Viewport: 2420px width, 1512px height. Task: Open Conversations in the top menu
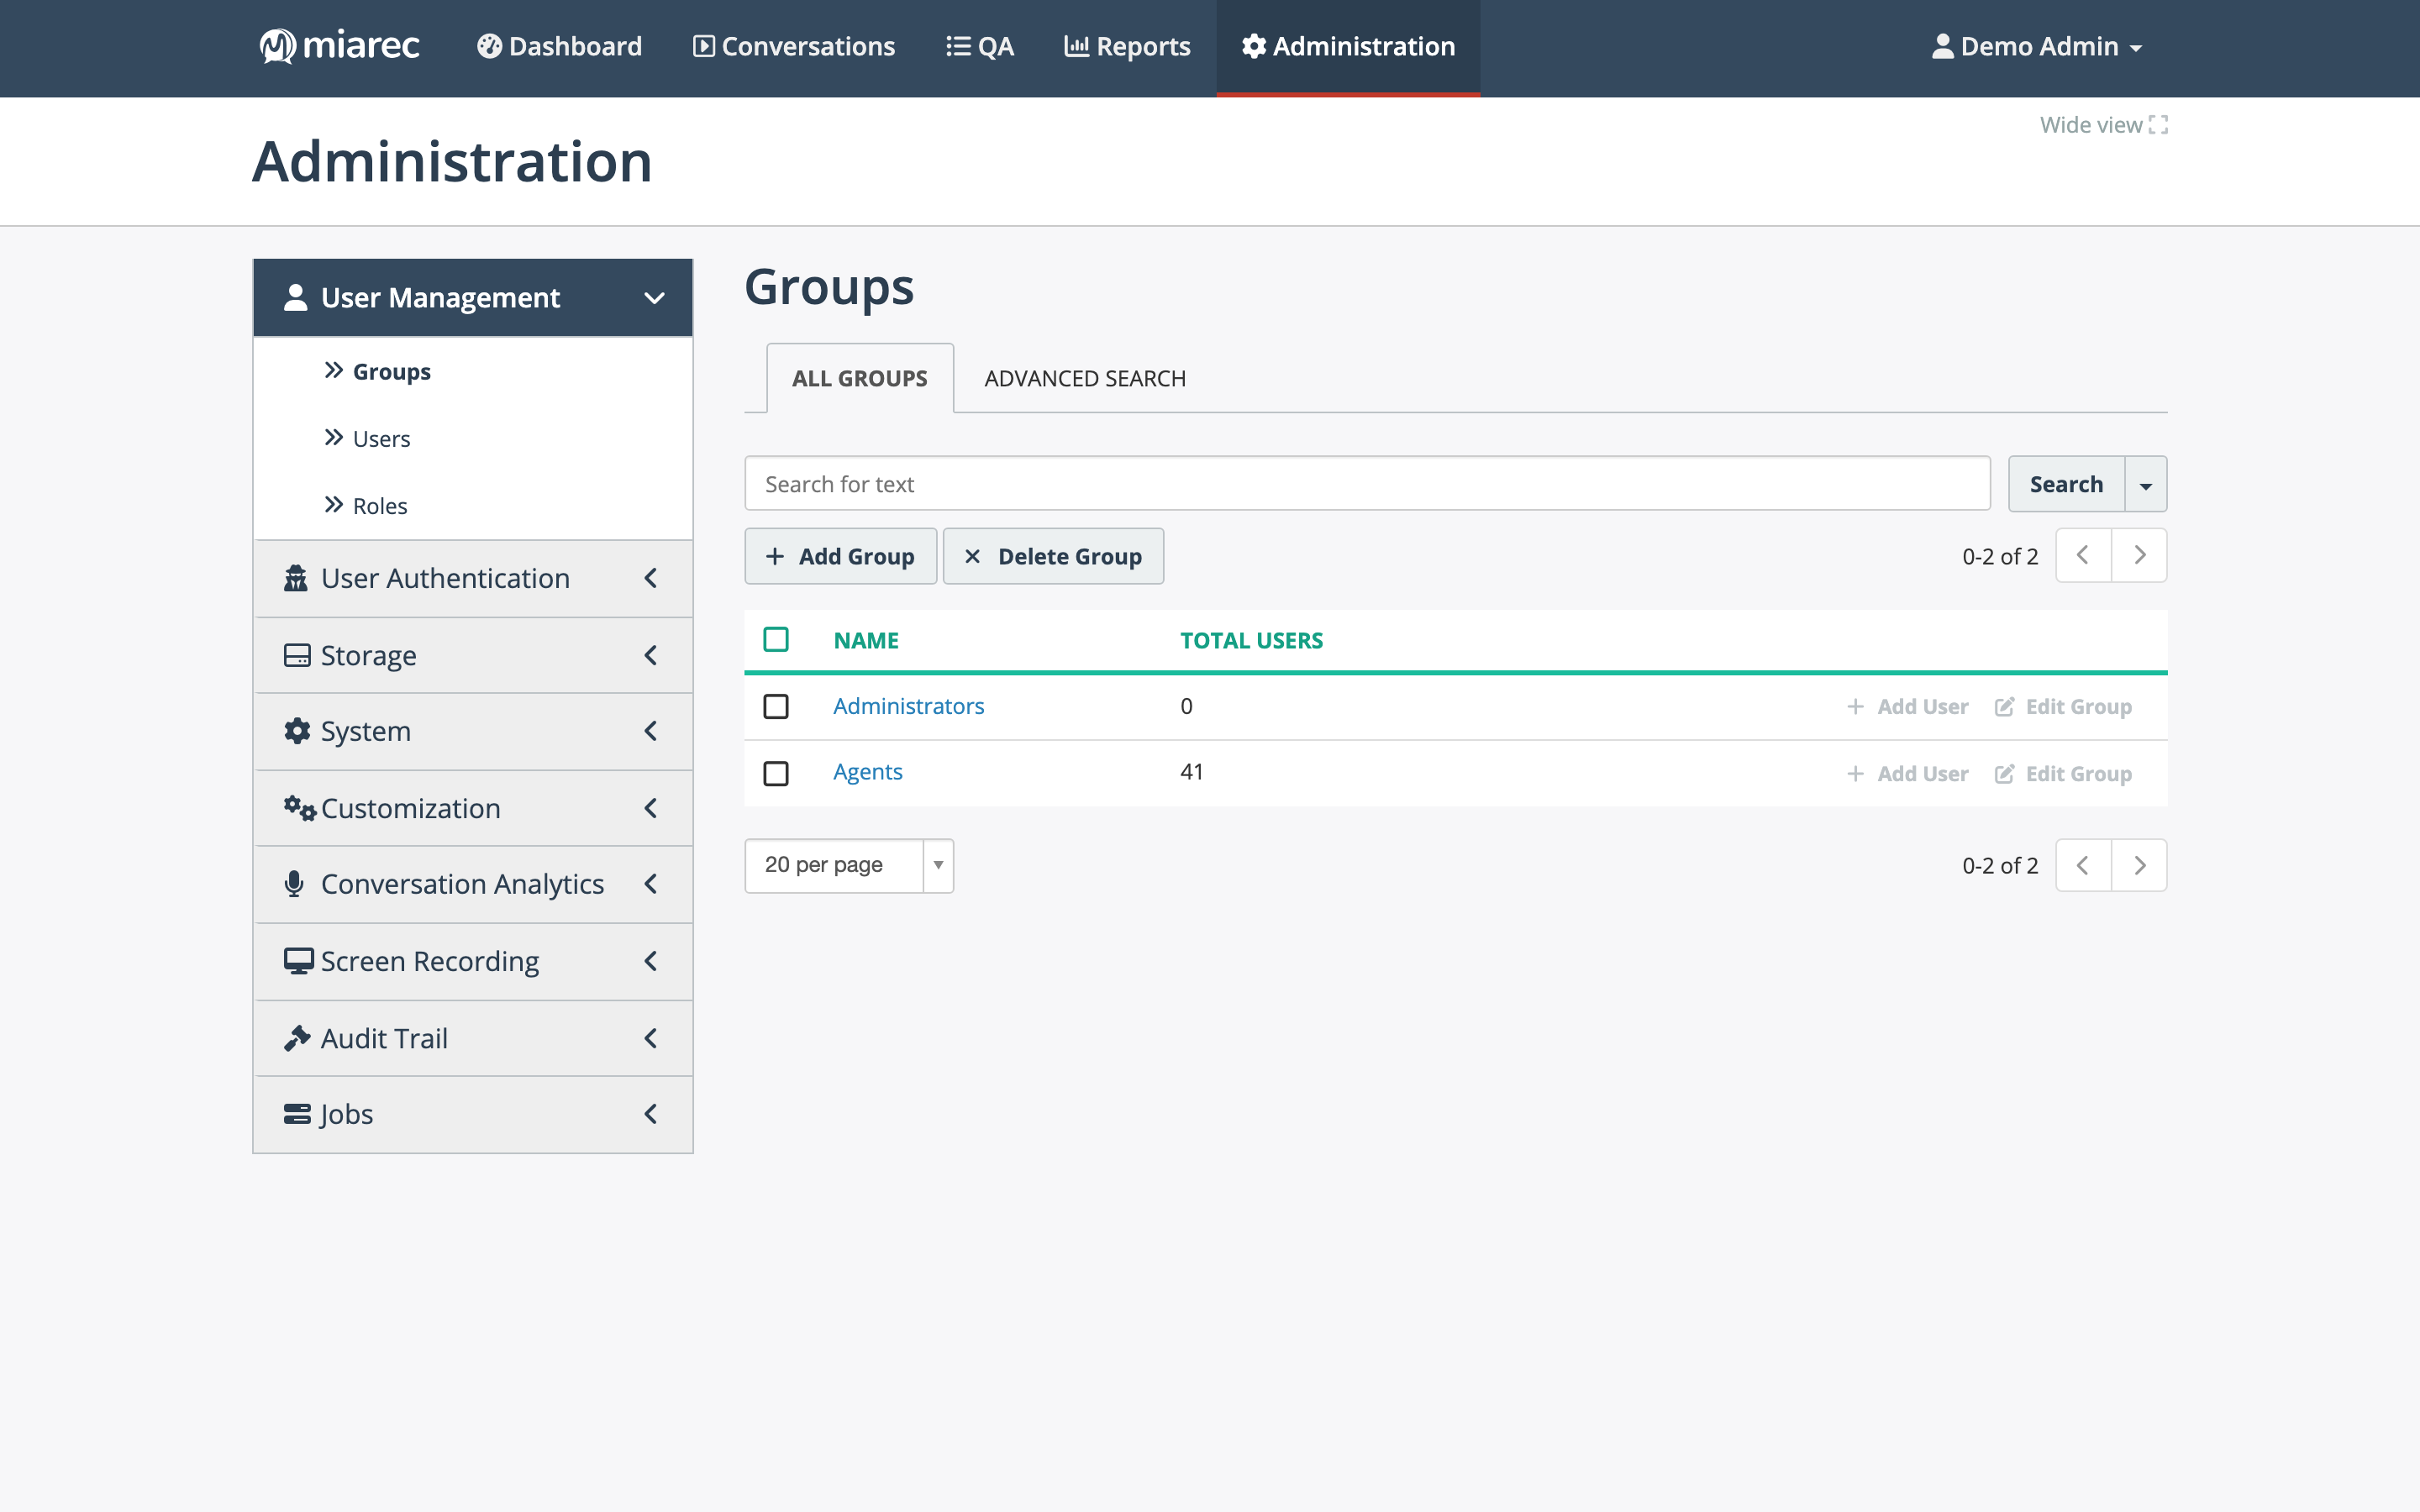click(x=794, y=46)
